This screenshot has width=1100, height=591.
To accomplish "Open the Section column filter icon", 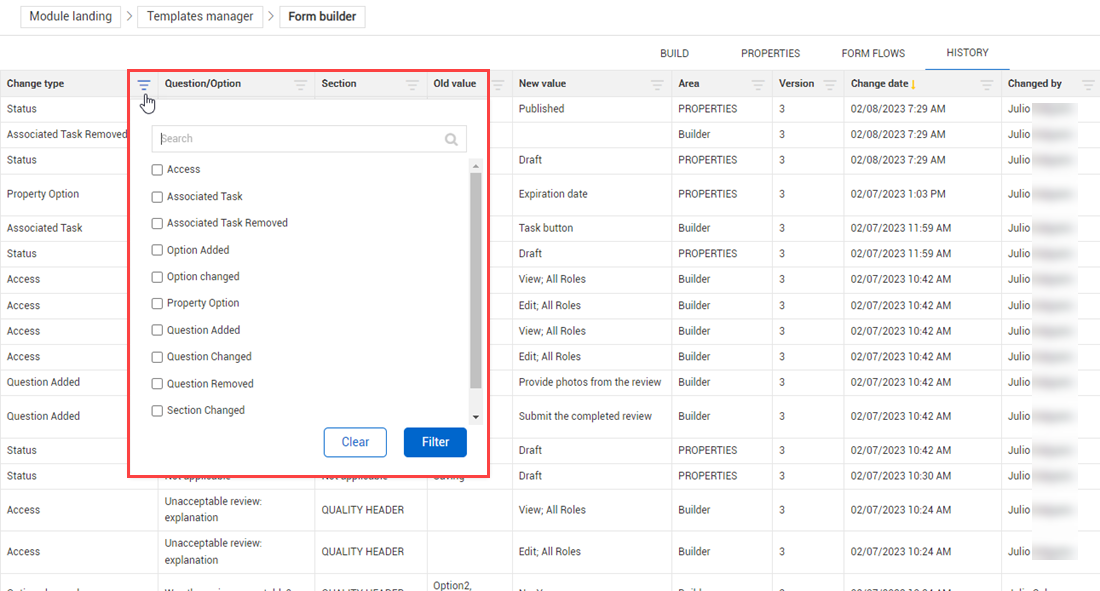I will coord(412,85).
